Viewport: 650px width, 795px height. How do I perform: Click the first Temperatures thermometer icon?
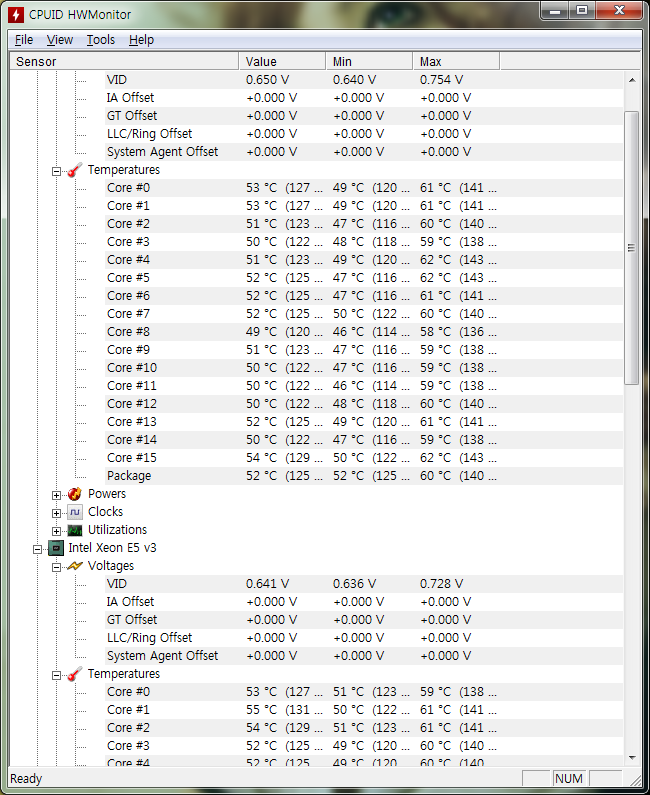point(75,170)
